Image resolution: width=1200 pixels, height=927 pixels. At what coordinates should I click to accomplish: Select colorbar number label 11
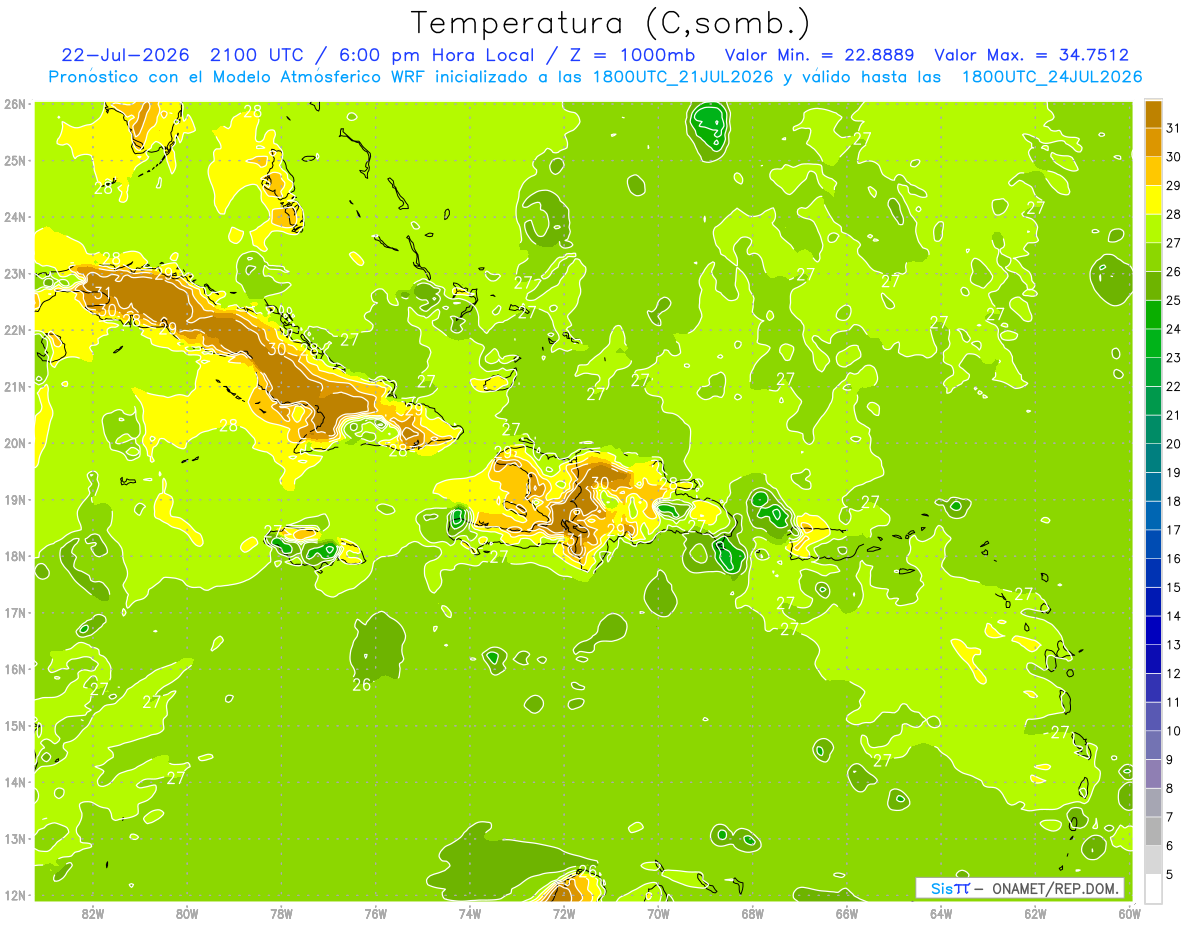pyautogui.click(x=1174, y=701)
